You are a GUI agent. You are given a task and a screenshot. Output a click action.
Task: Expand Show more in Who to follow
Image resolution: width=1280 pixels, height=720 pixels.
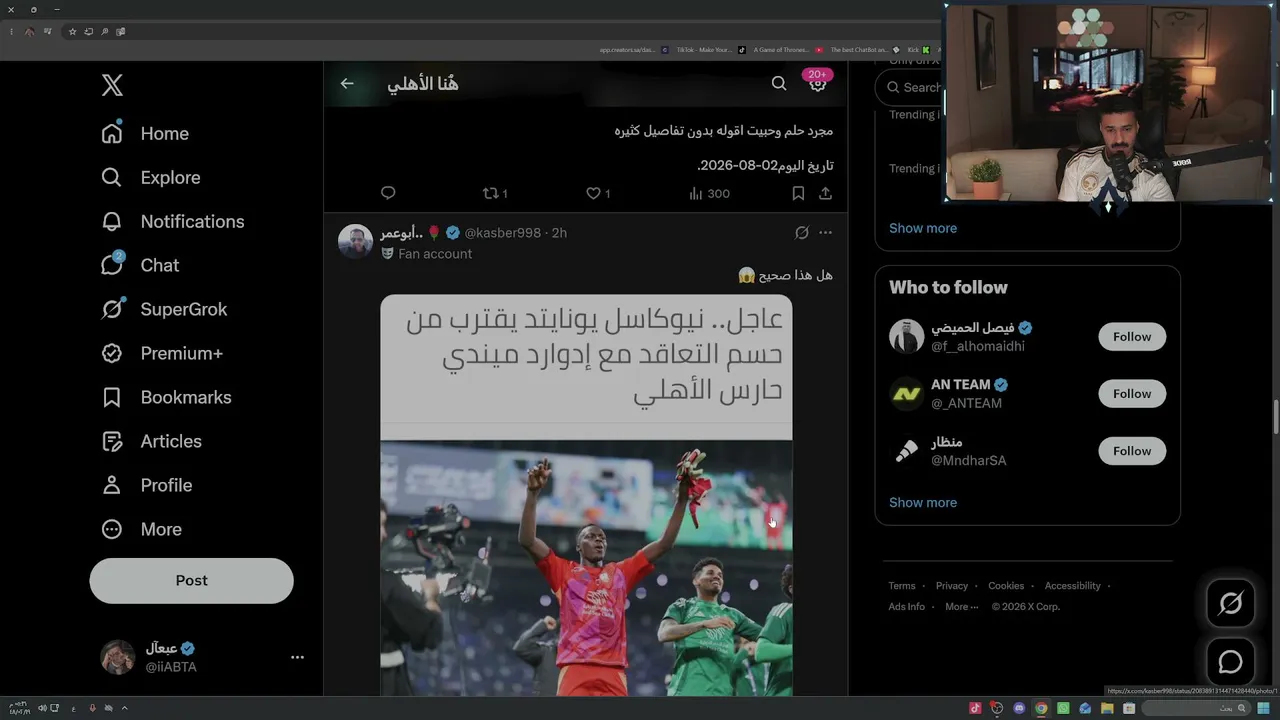(x=923, y=502)
